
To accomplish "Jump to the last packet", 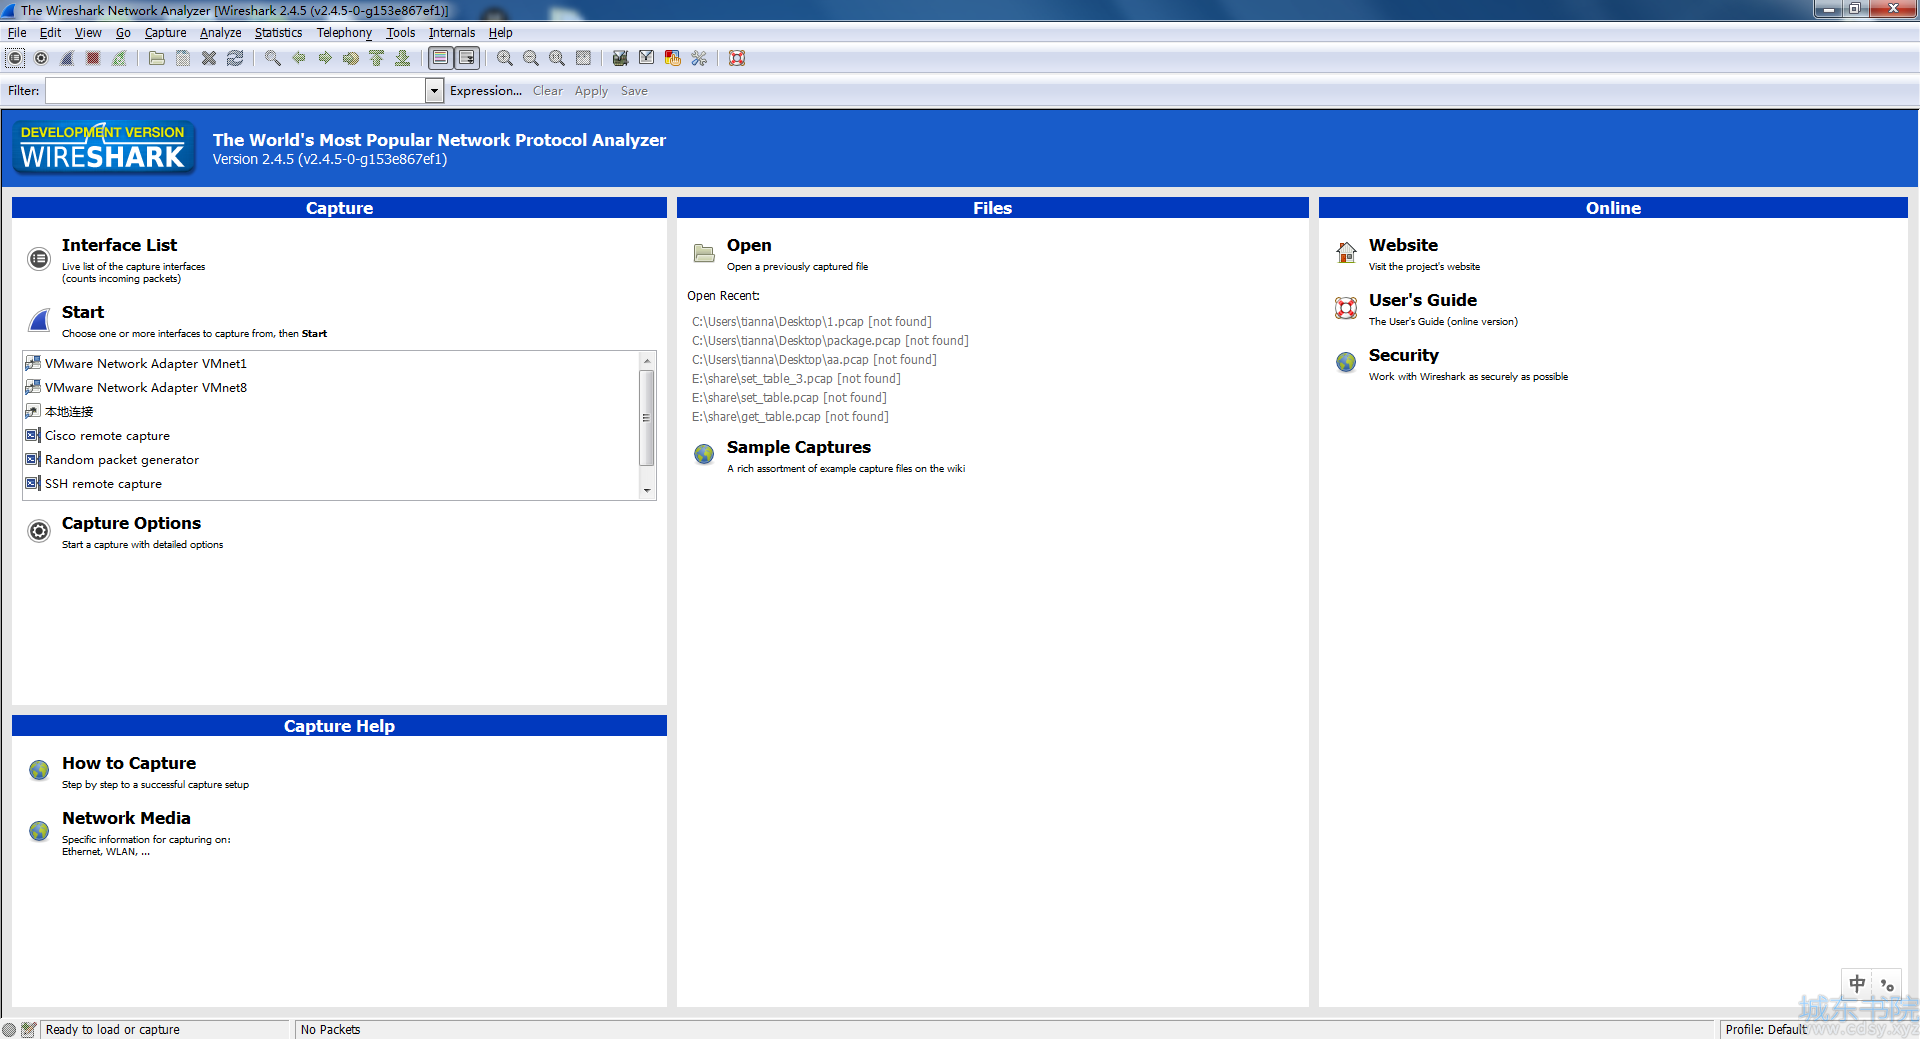I will click(x=403, y=58).
